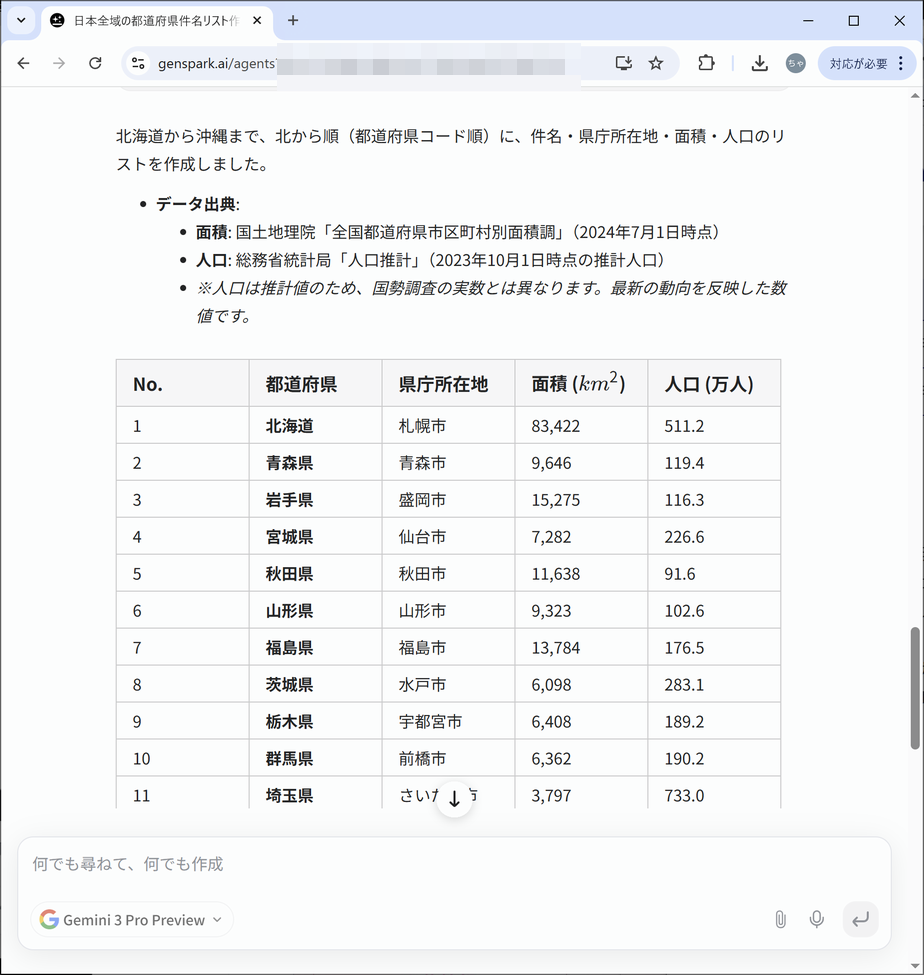Open the browser downloads icon
The width and height of the screenshot is (924, 975).
point(760,63)
